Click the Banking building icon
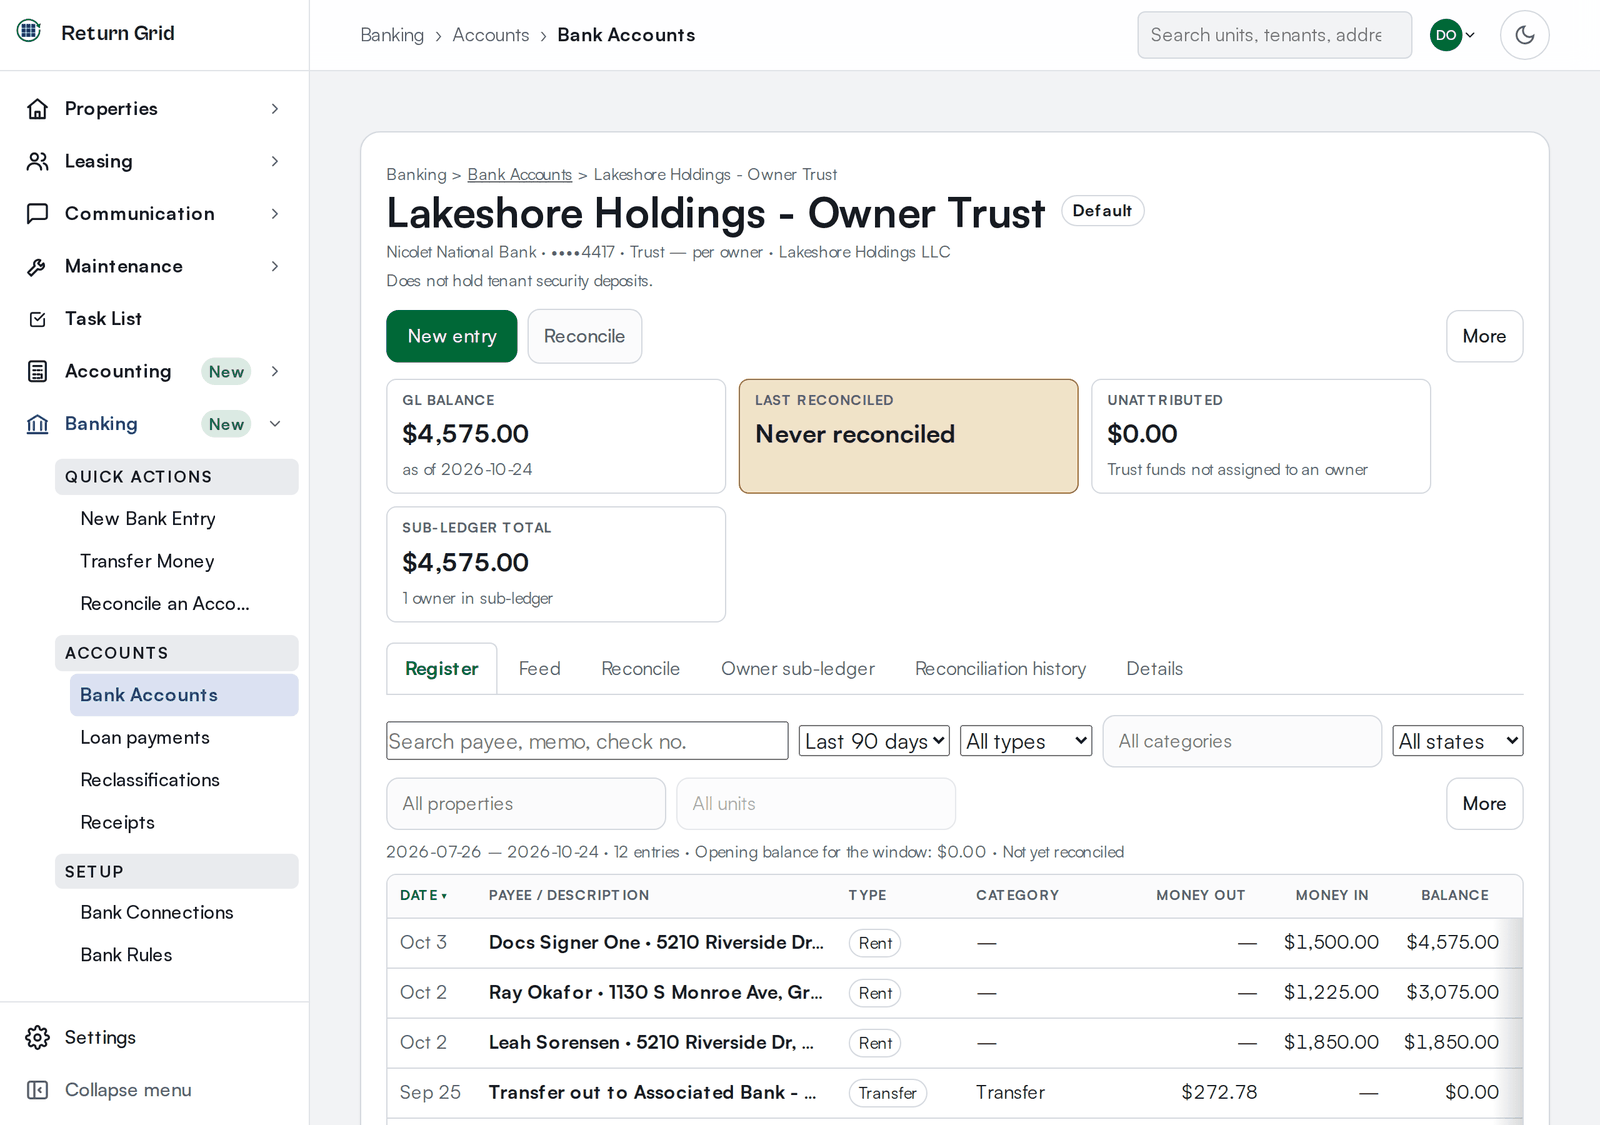 [x=38, y=424]
